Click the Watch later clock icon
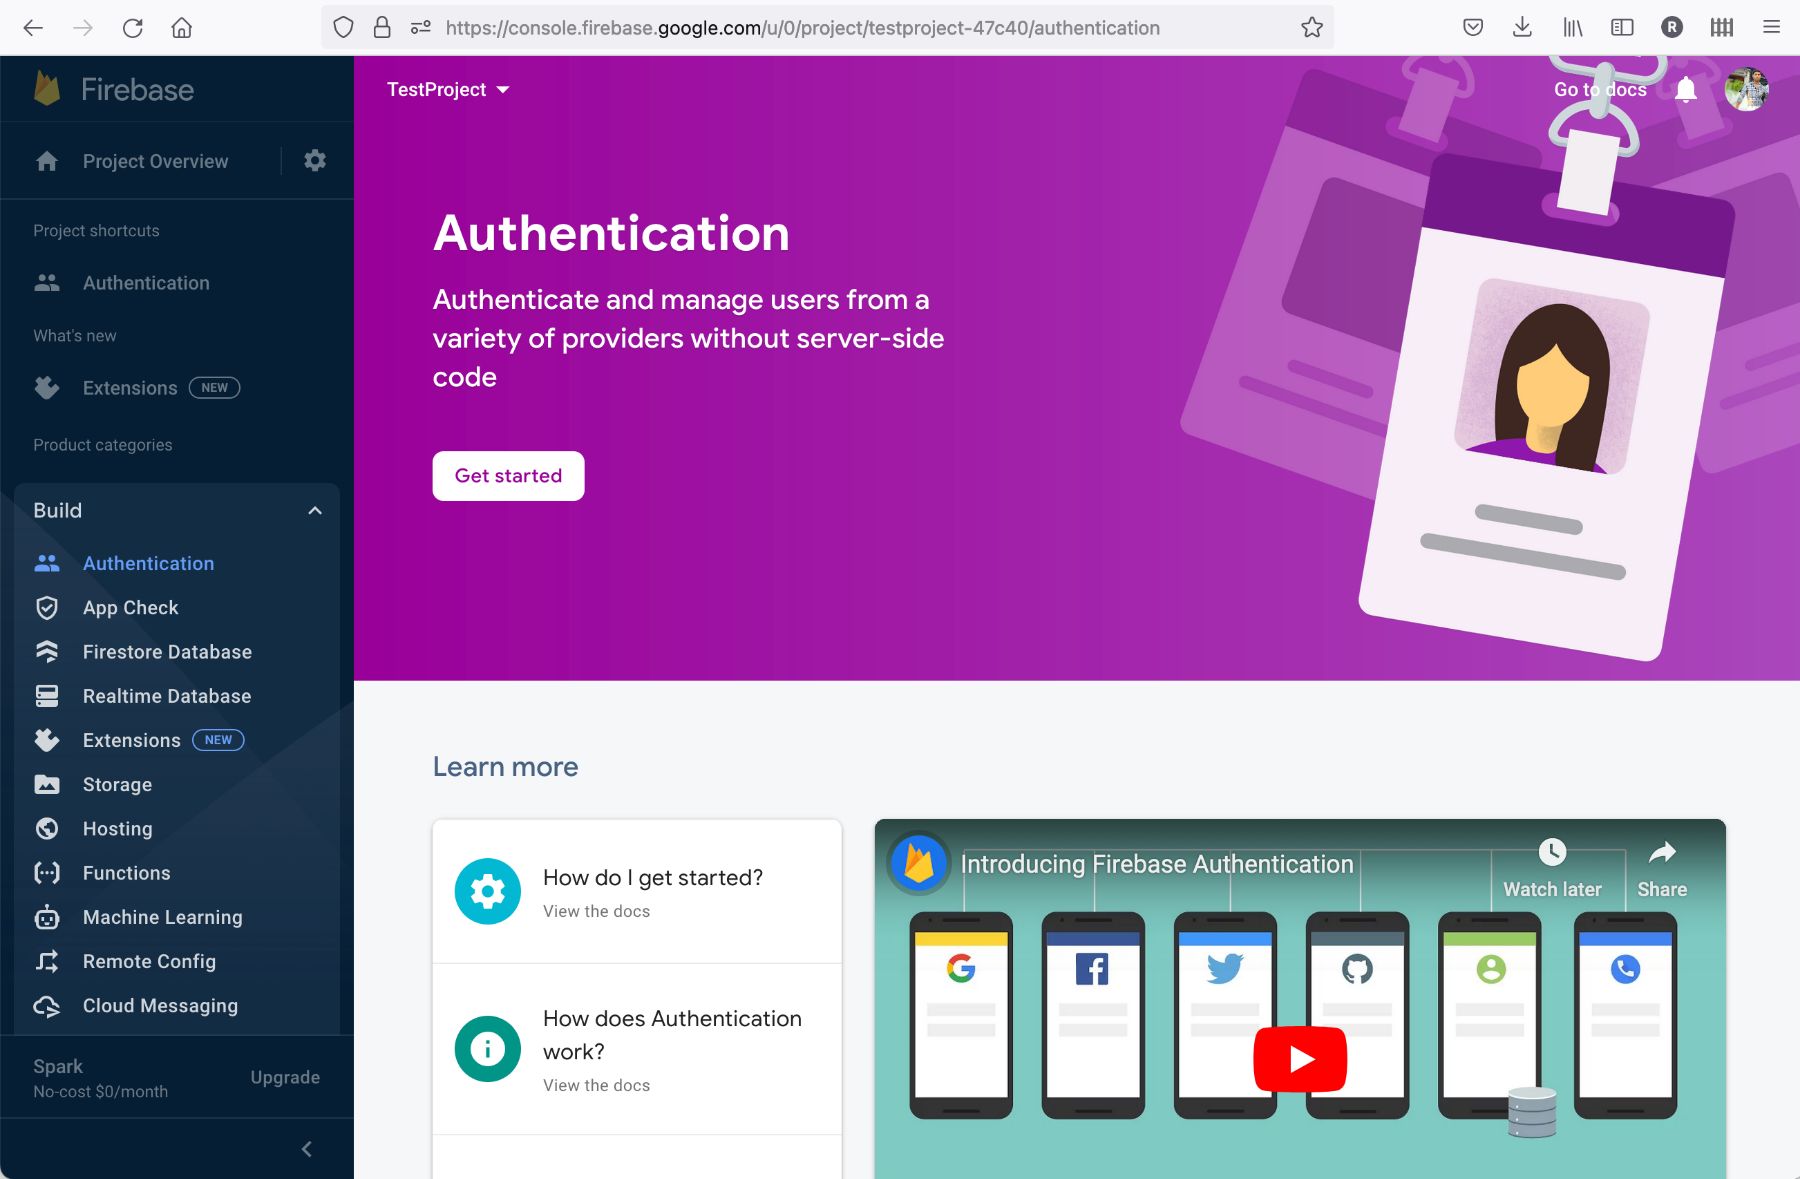The image size is (1800, 1179). click(1552, 853)
